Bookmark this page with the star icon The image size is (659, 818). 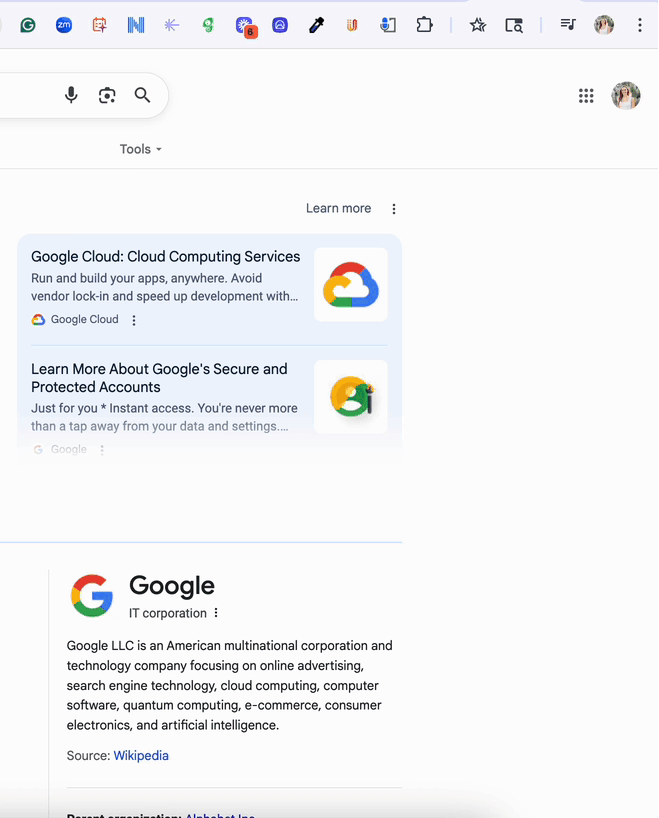point(478,25)
